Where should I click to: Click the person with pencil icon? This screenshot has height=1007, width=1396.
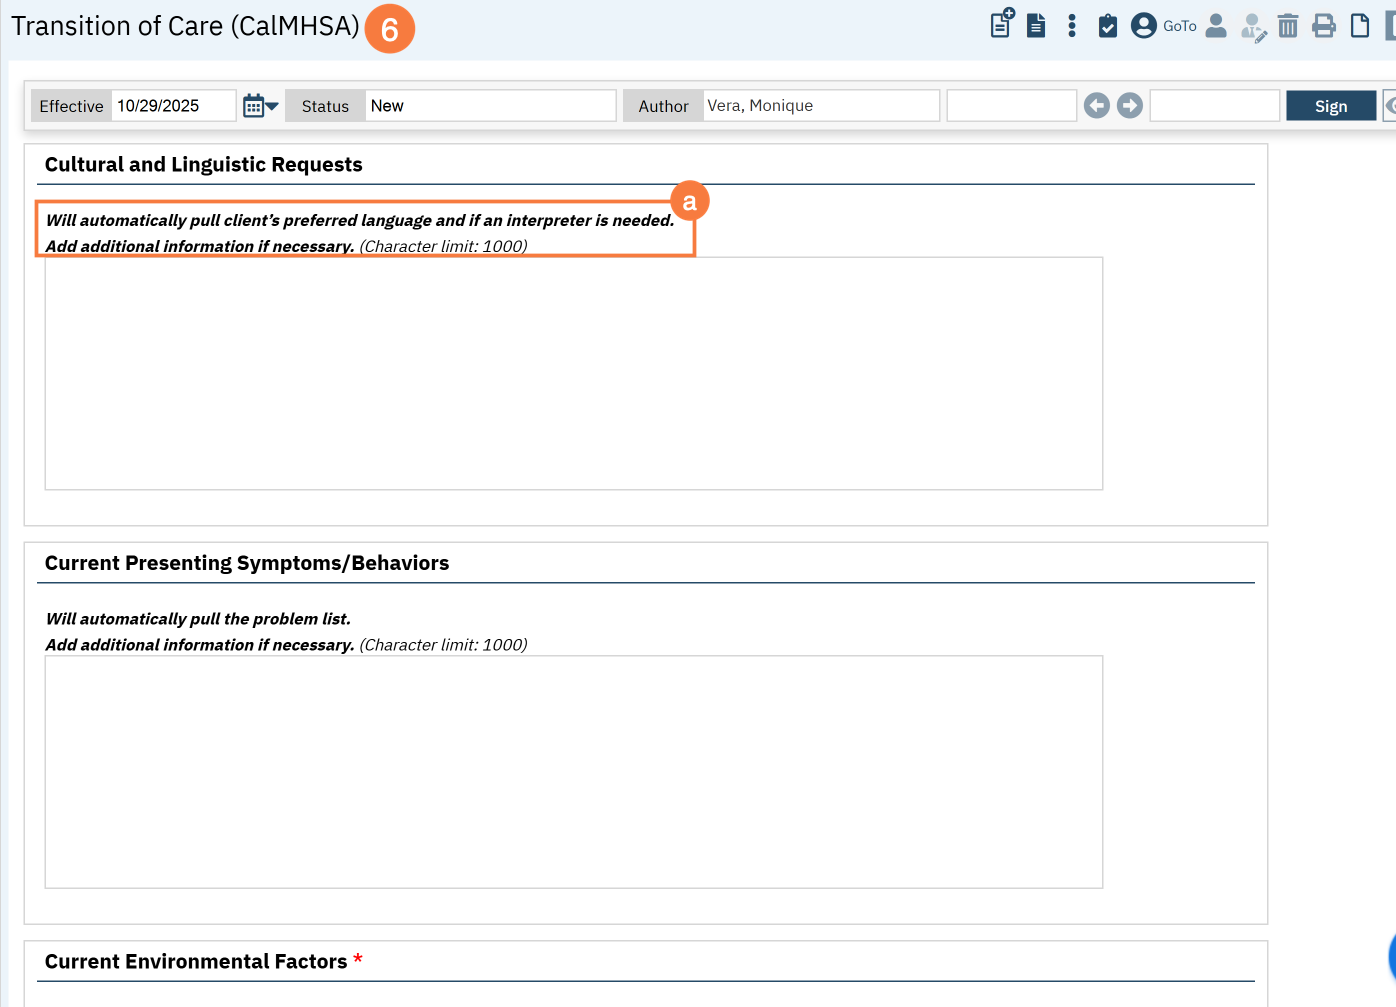point(1252,27)
